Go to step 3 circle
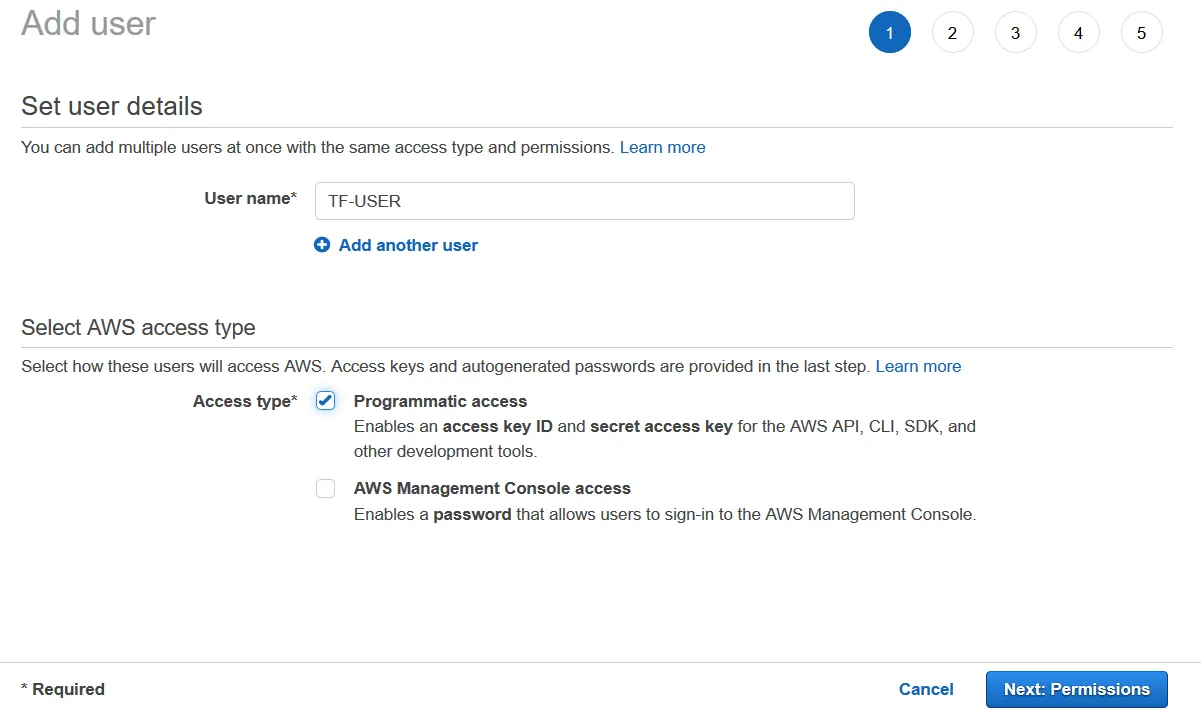The image size is (1201, 714). click(1015, 33)
